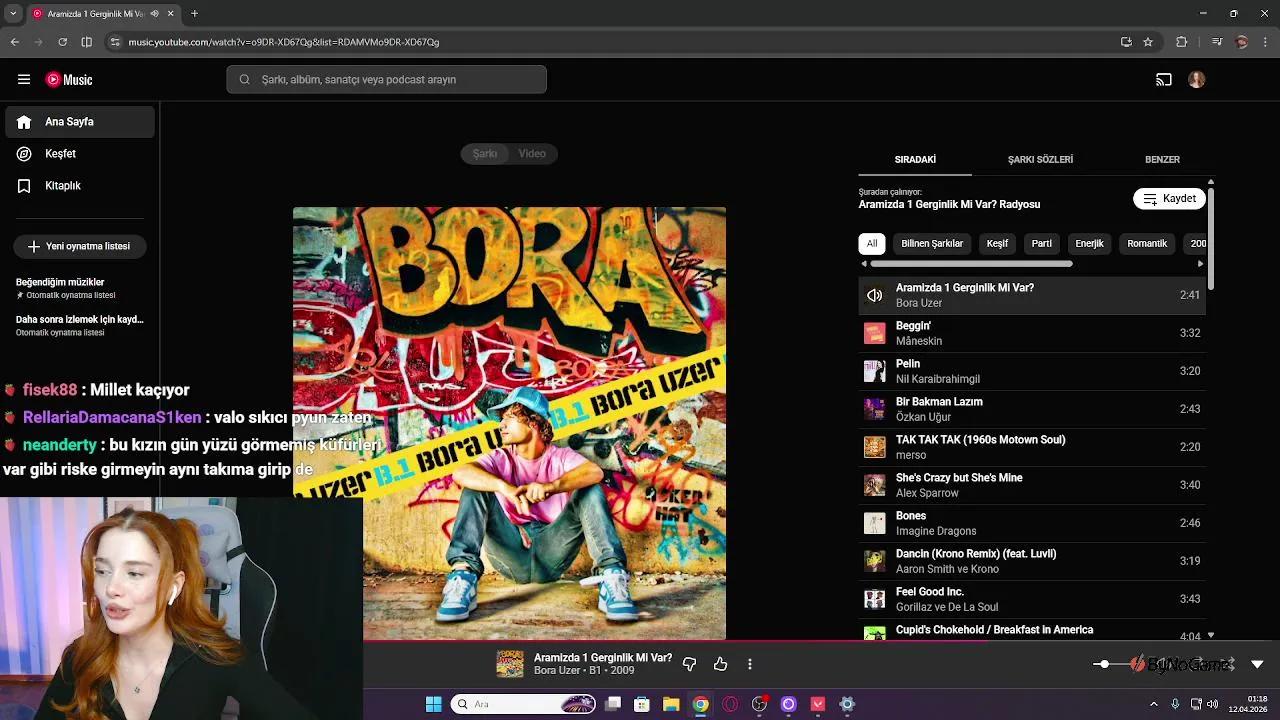Image resolution: width=1280 pixels, height=720 pixels.
Task: Go to Ana Sayfa in sidebar
Action: (80, 122)
